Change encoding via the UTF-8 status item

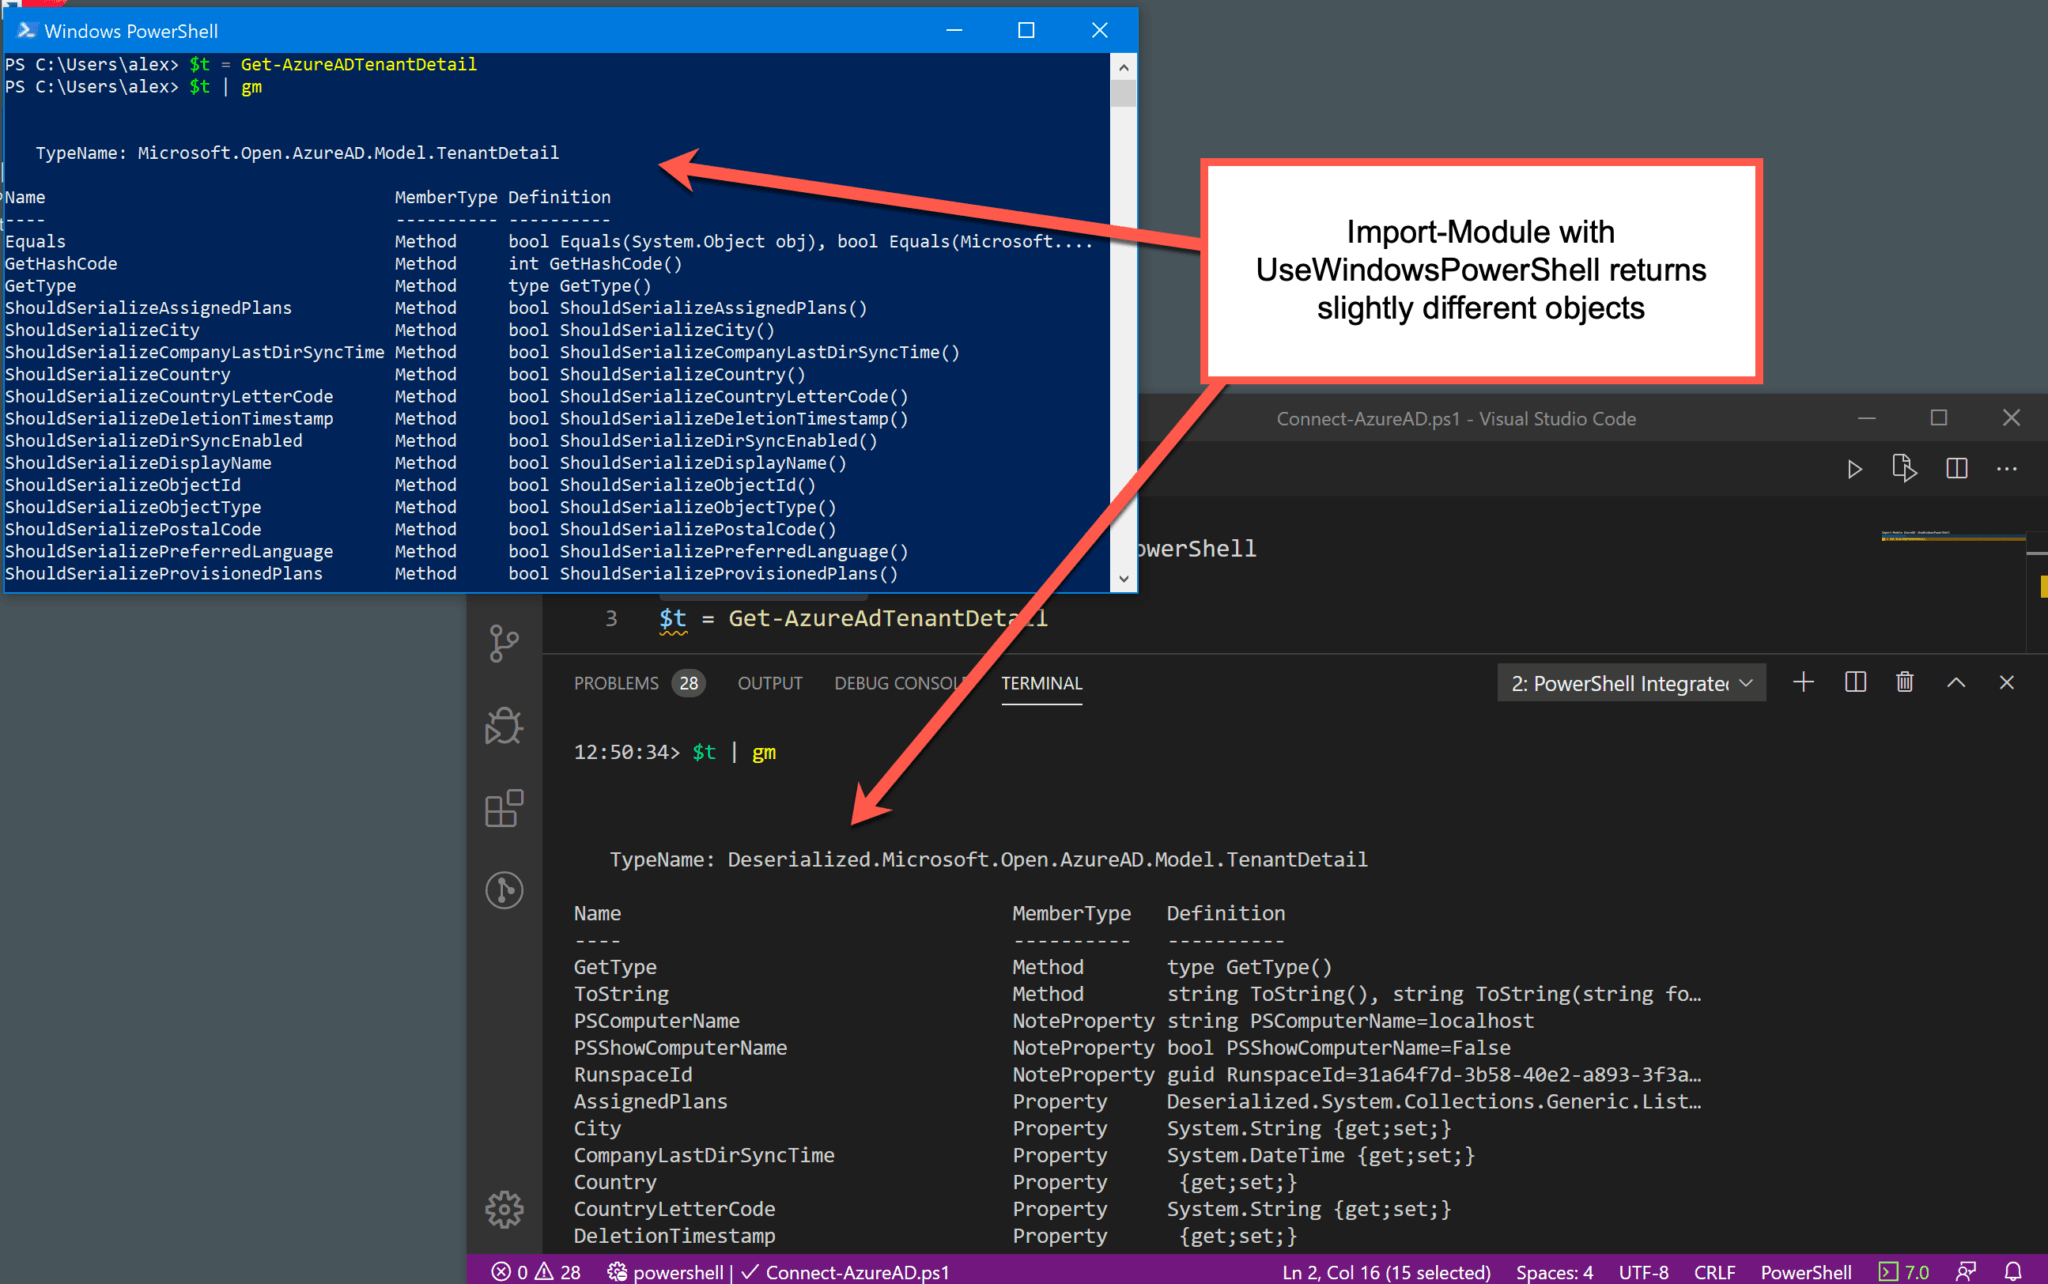pyautogui.click(x=1643, y=1271)
